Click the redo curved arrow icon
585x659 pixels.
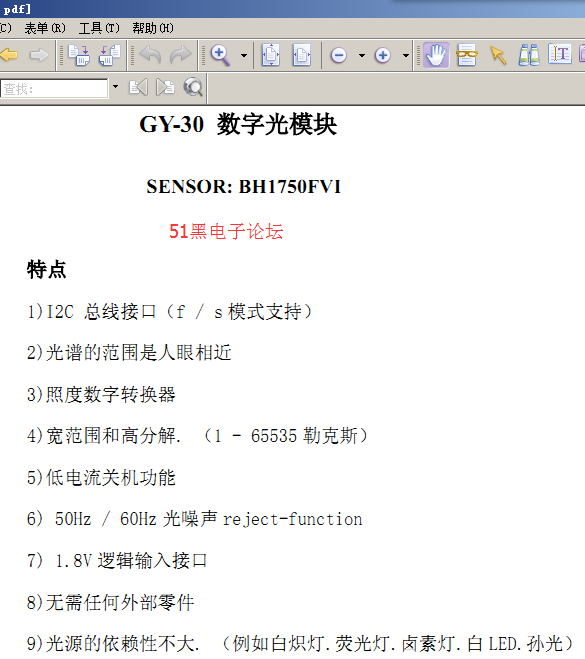pyautogui.click(x=180, y=55)
